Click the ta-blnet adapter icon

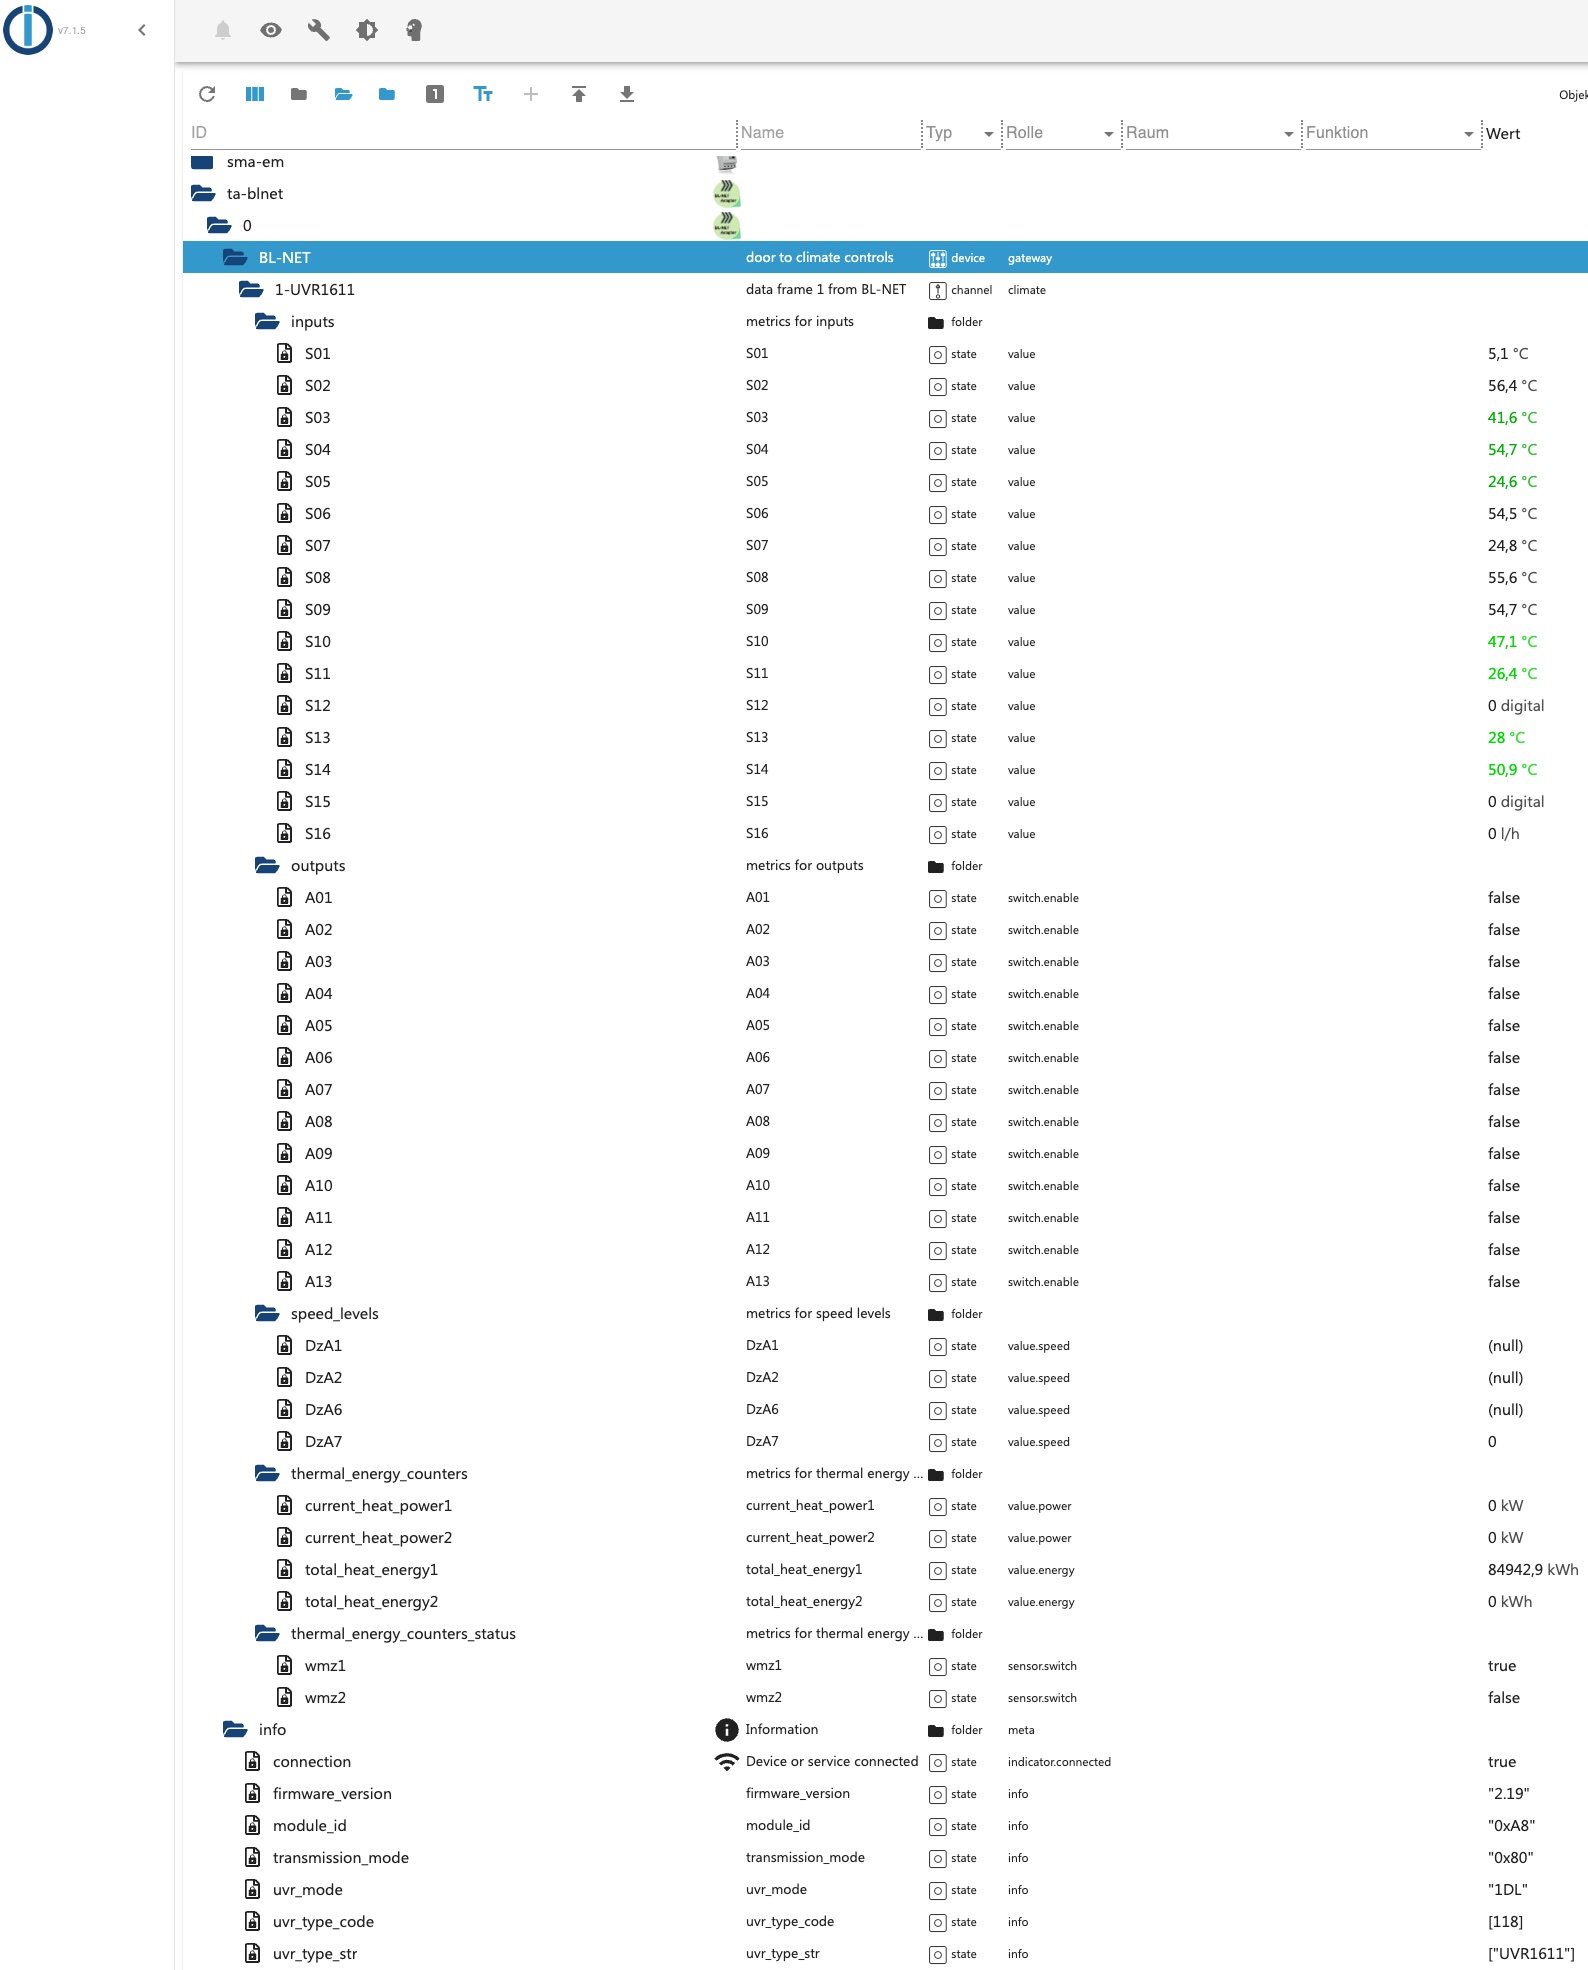click(727, 193)
